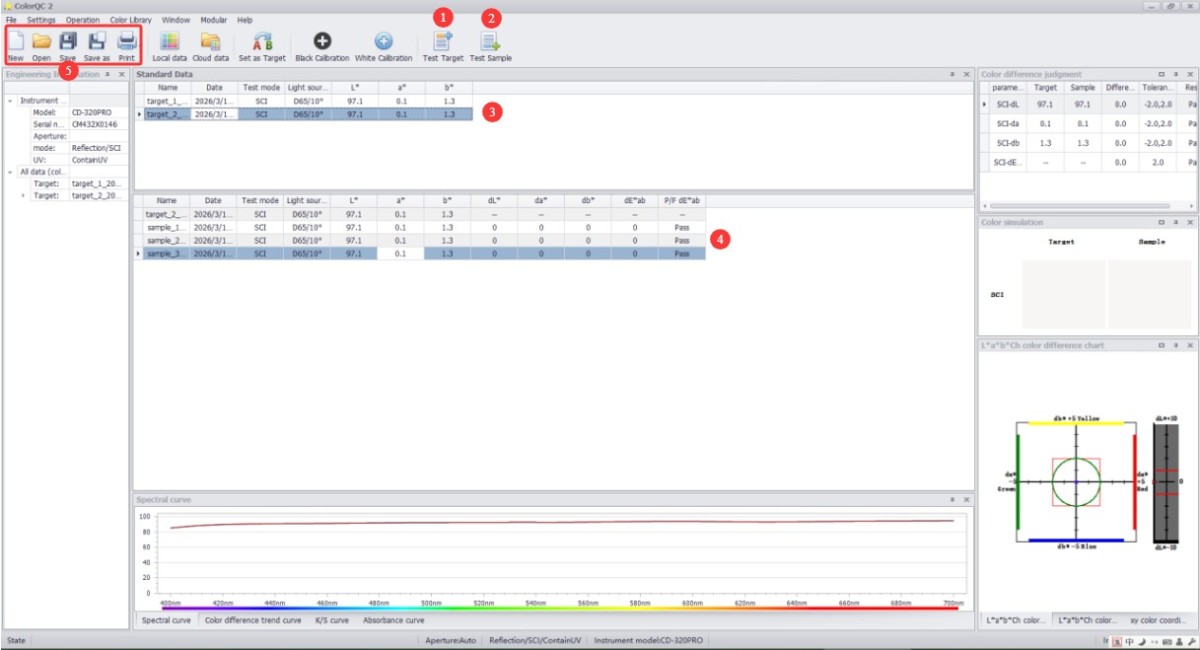Click the Tolerance column header in judgment table
The image size is (1200, 650).
tap(1156, 87)
